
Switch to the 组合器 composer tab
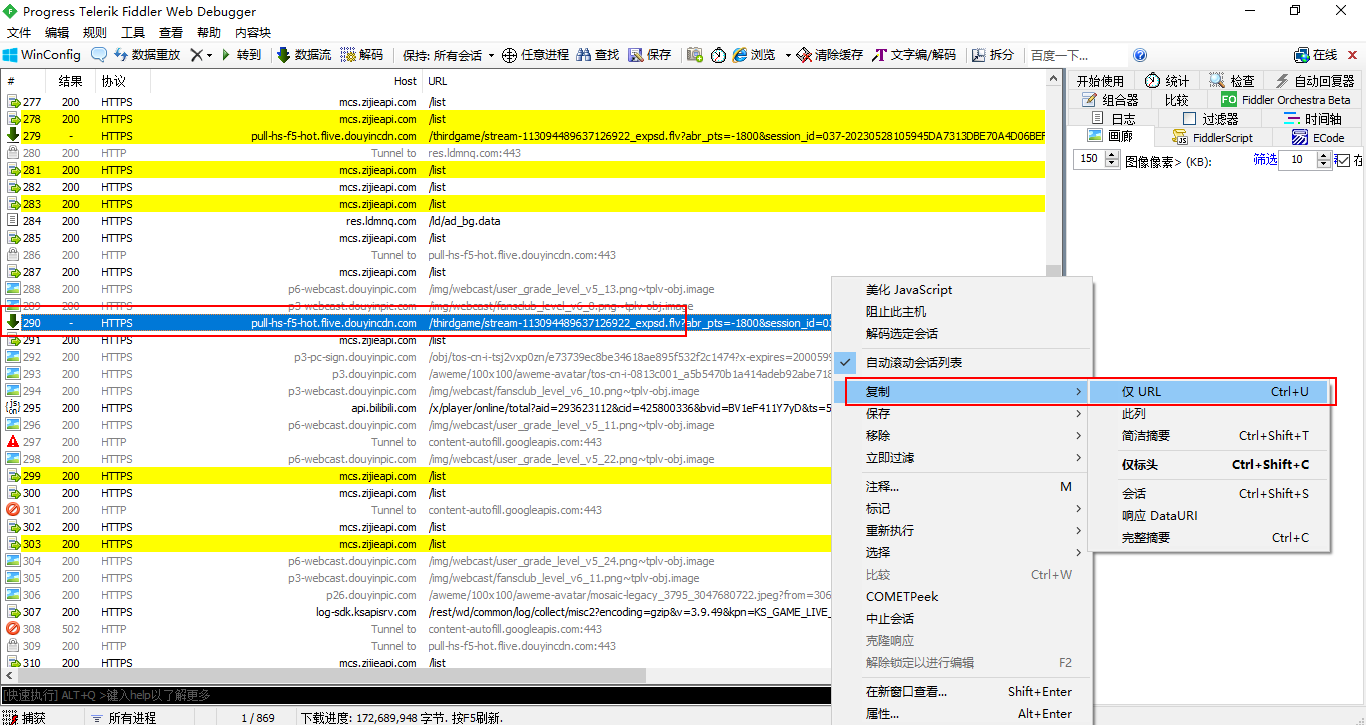(1111, 100)
